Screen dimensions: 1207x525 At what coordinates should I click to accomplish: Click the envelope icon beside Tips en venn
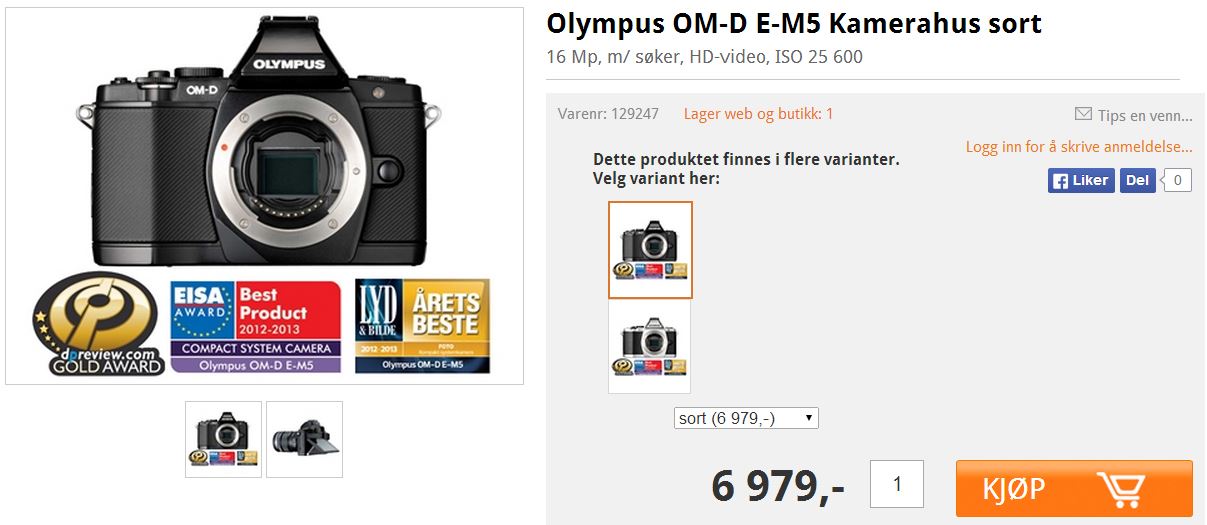[x=1082, y=114]
